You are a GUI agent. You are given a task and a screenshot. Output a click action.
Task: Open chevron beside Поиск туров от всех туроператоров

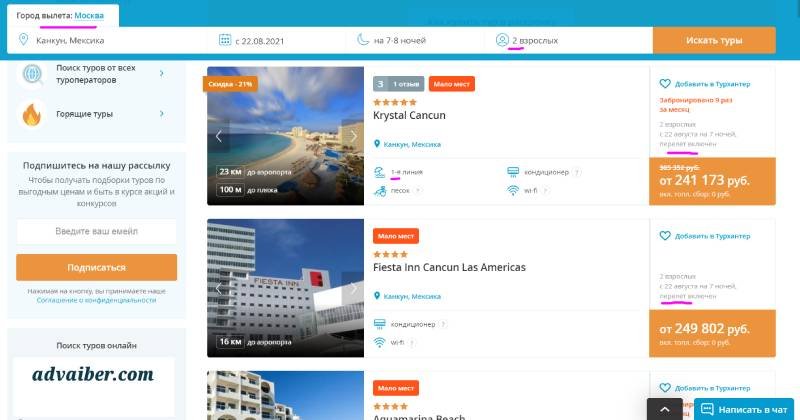tap(162, 74)
